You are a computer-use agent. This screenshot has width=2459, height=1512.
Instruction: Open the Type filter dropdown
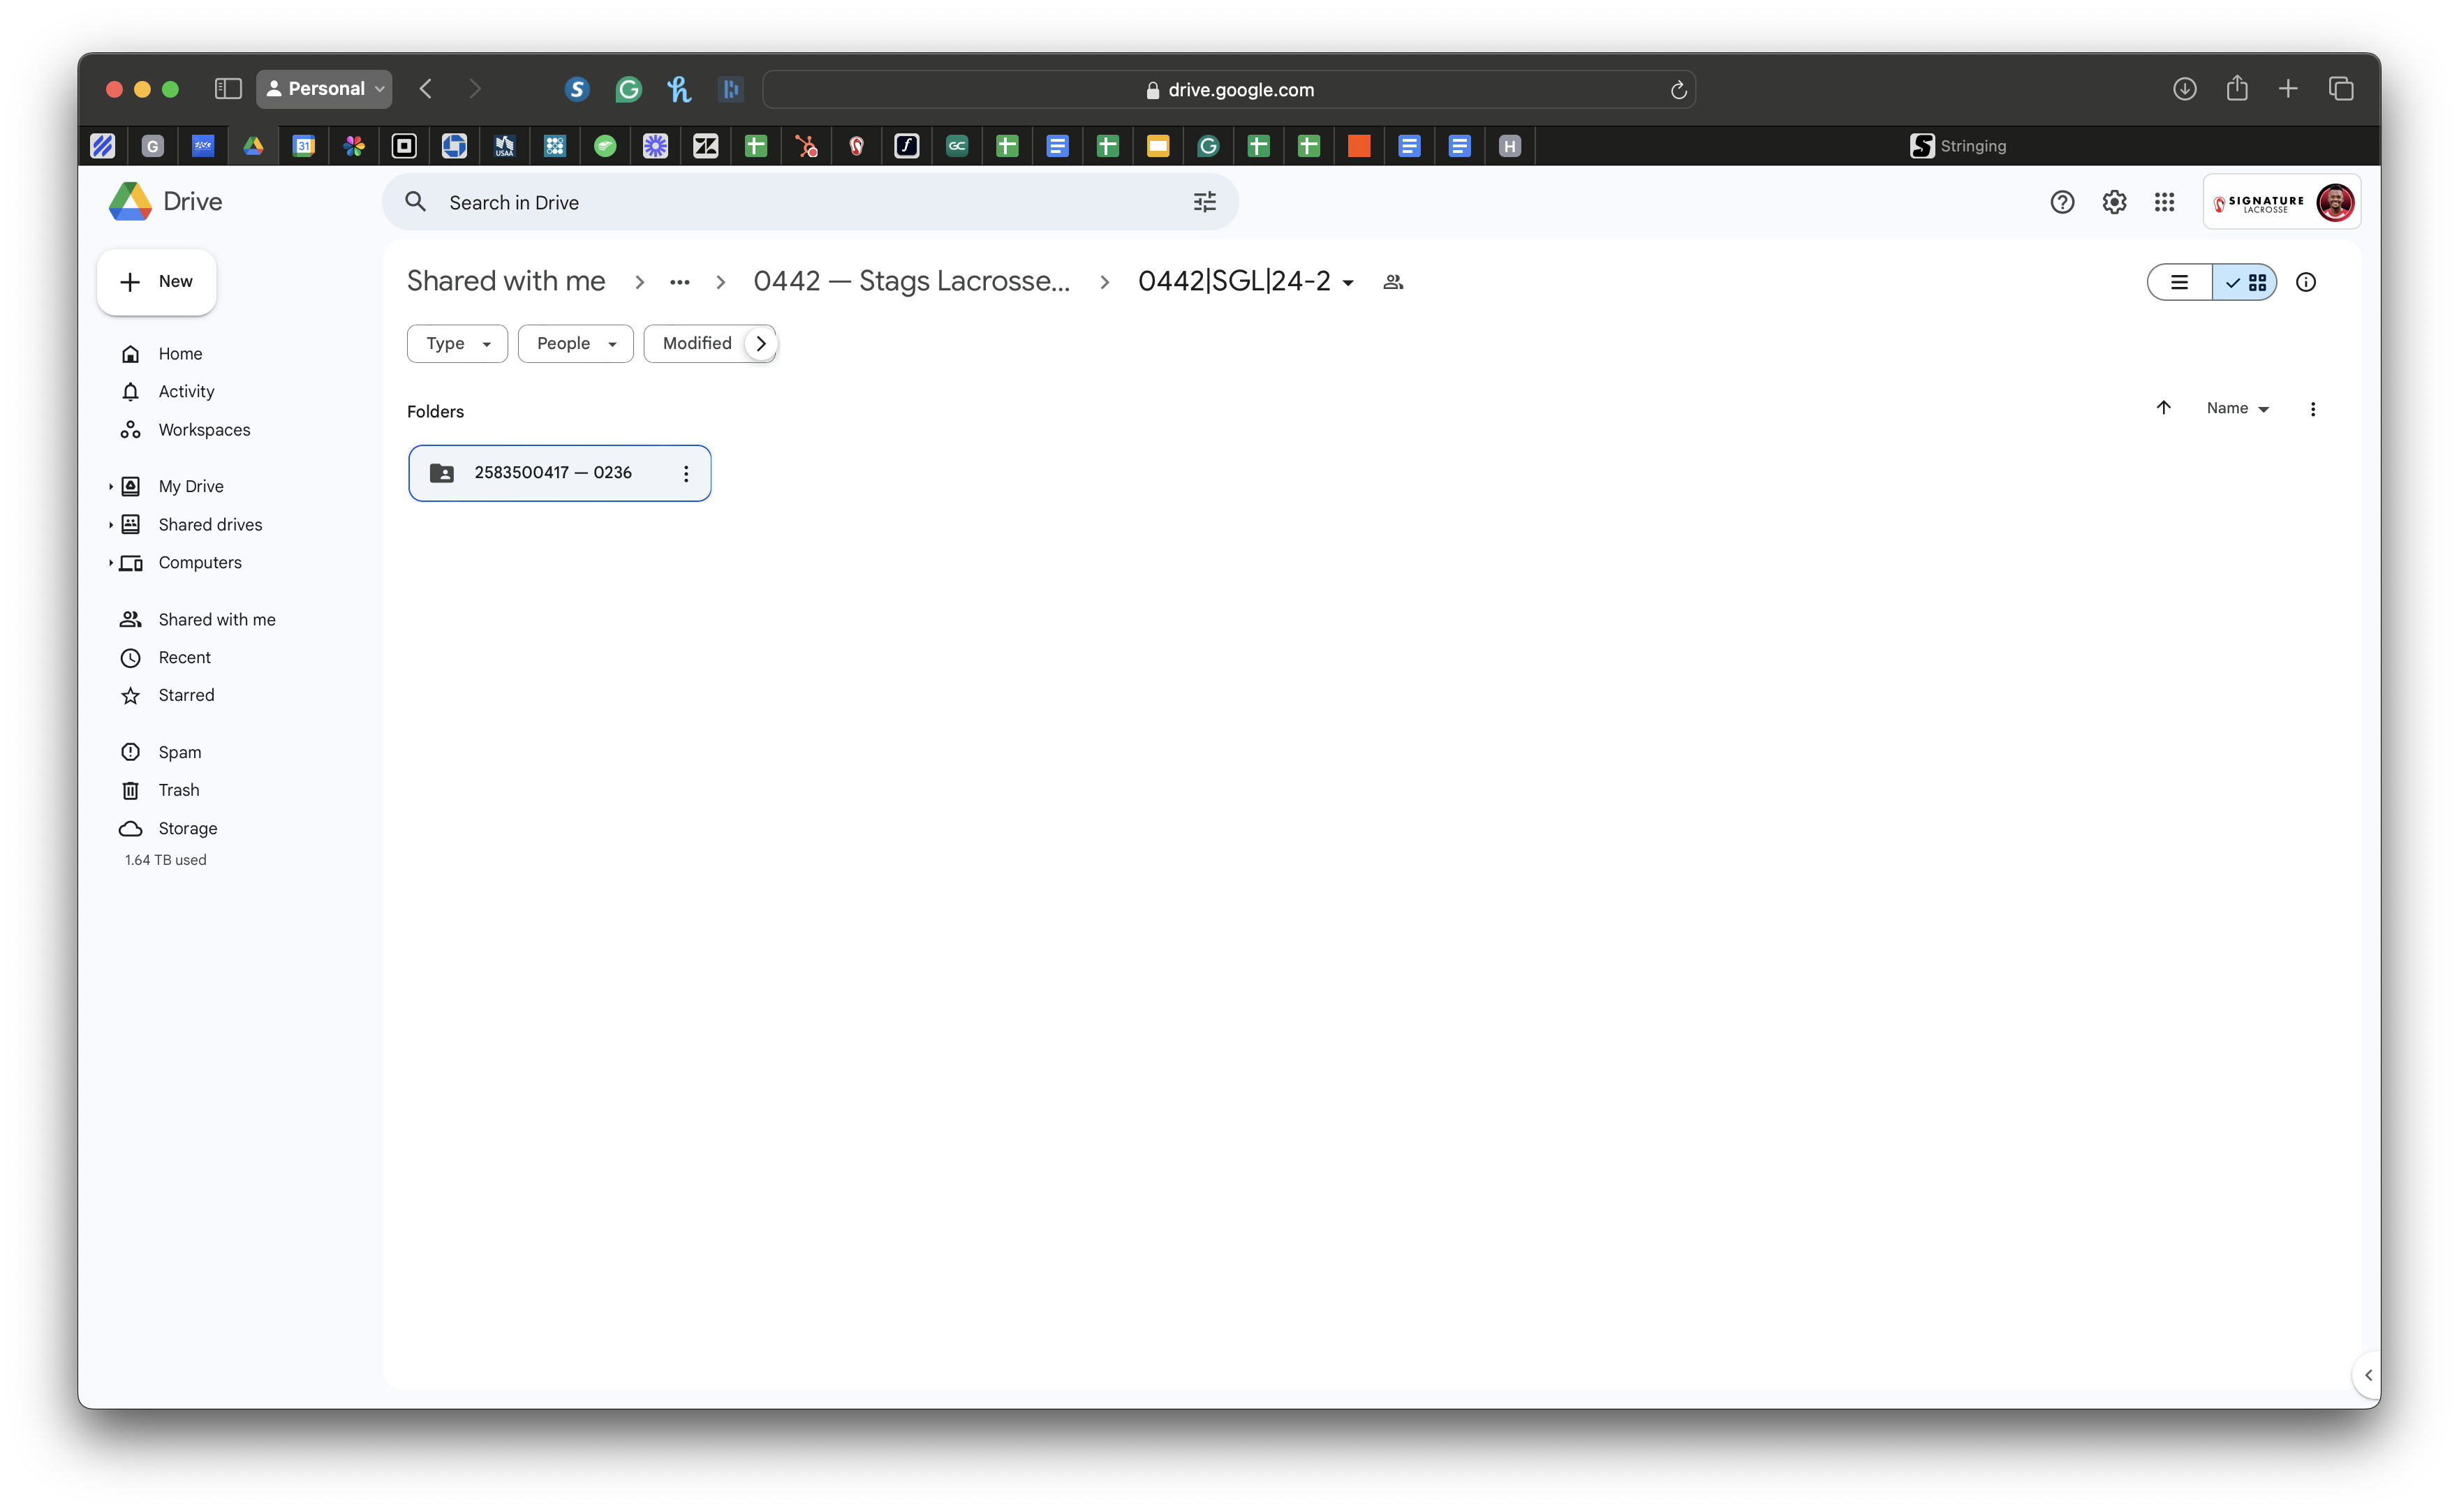coord(457,344)
